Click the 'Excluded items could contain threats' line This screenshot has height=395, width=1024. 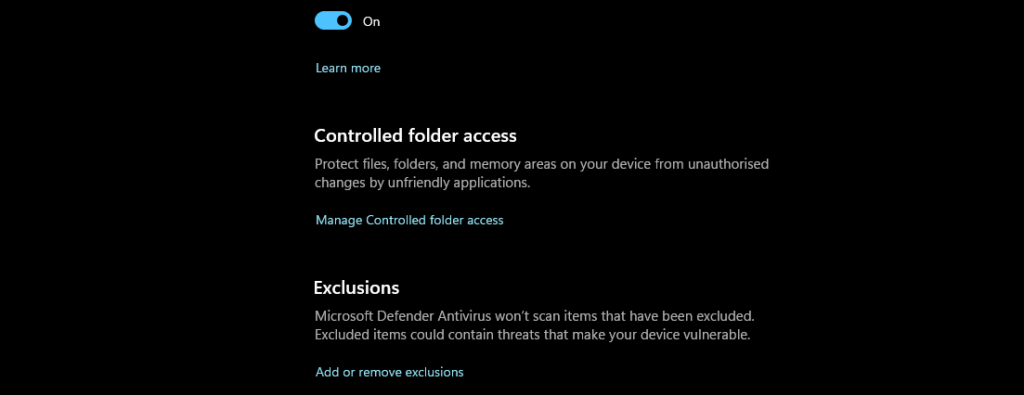(x=533, y=336)
